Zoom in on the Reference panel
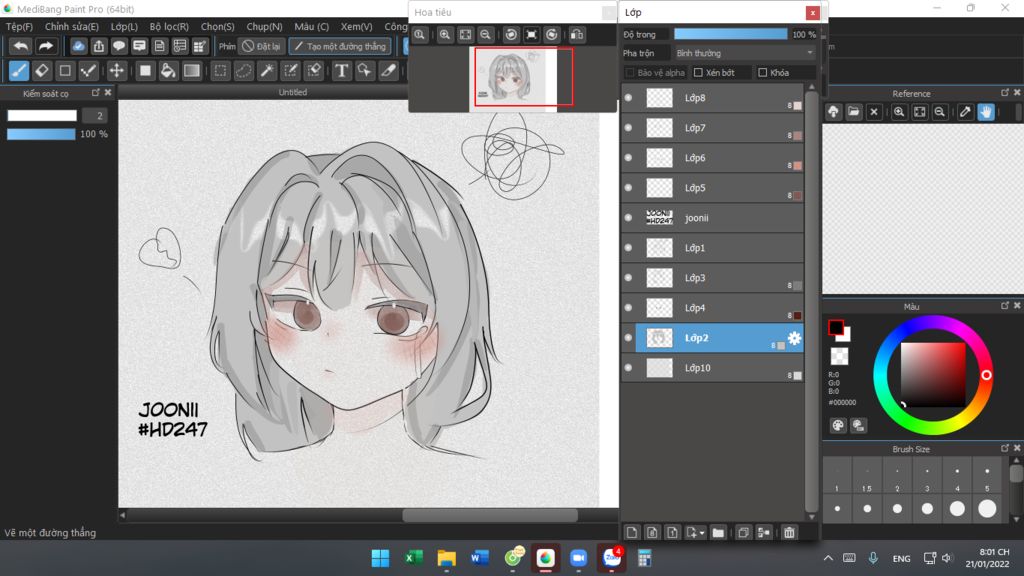The width and height of the screenshot is (1024, 576). (899, 112)
